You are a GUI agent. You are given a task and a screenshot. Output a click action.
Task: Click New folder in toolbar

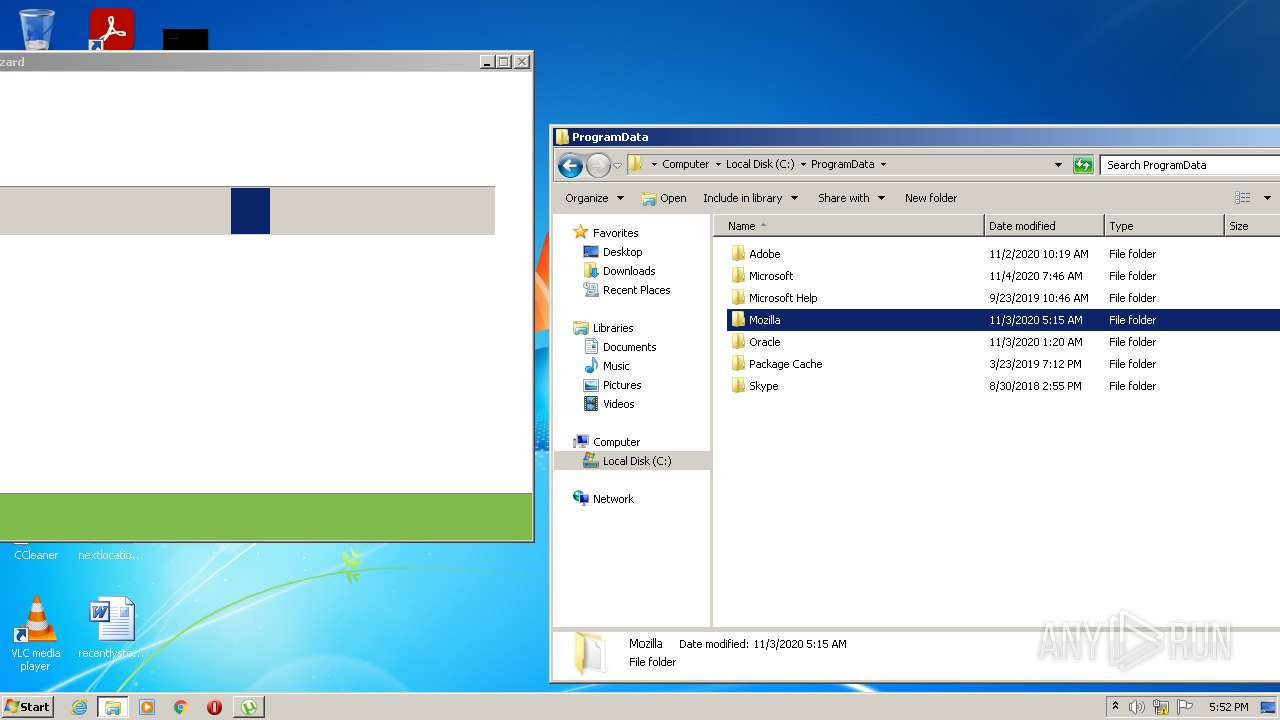pyautogui.click(x=931, y=198)
